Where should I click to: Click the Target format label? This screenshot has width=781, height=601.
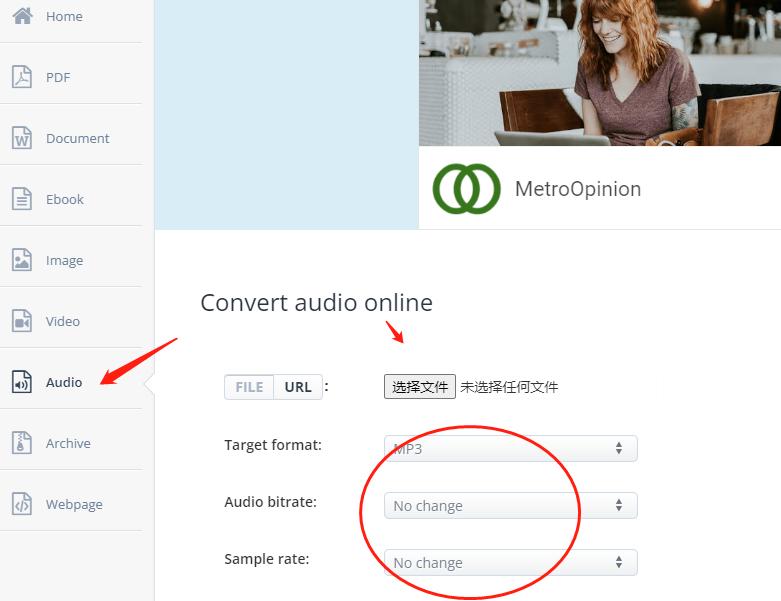coord(273,445)
